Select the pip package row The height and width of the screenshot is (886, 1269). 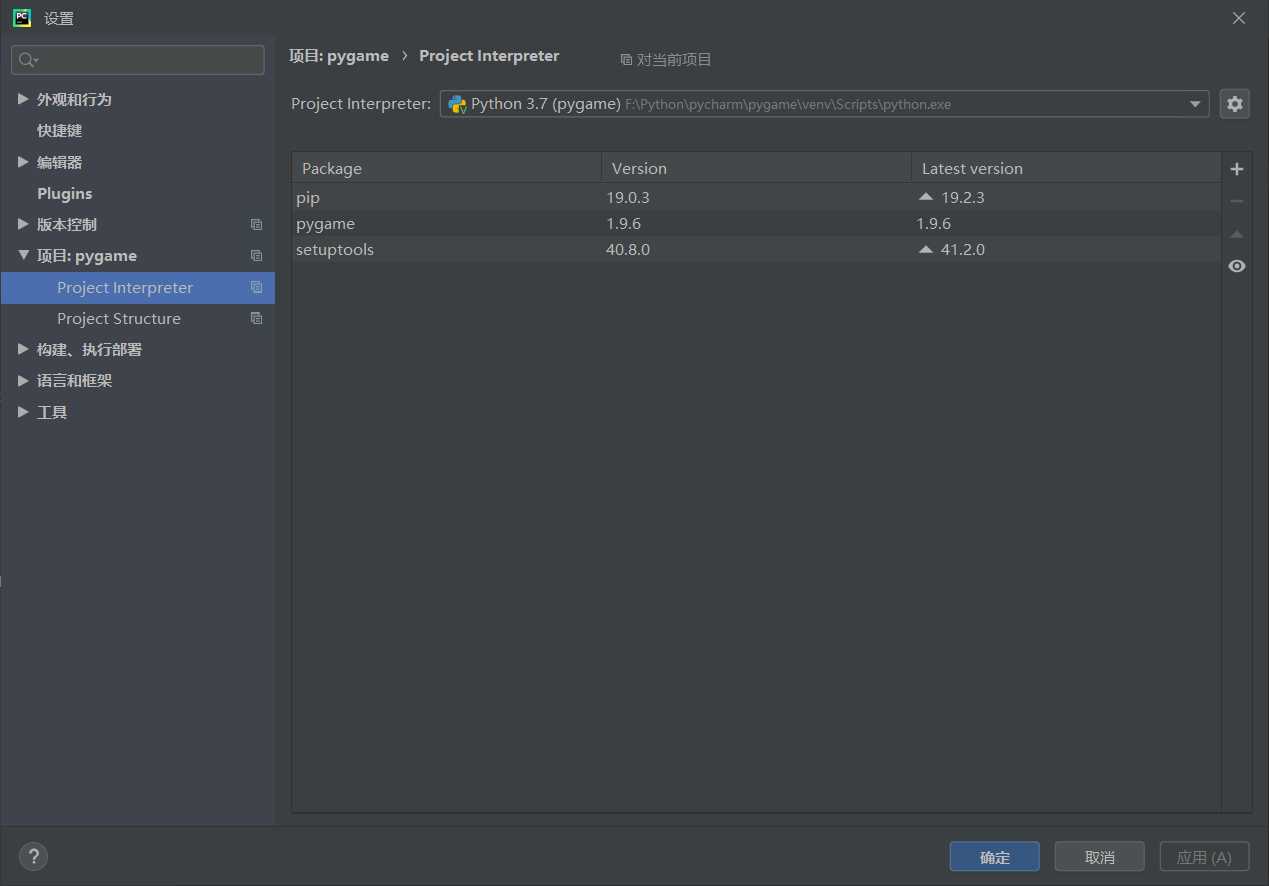756,197
